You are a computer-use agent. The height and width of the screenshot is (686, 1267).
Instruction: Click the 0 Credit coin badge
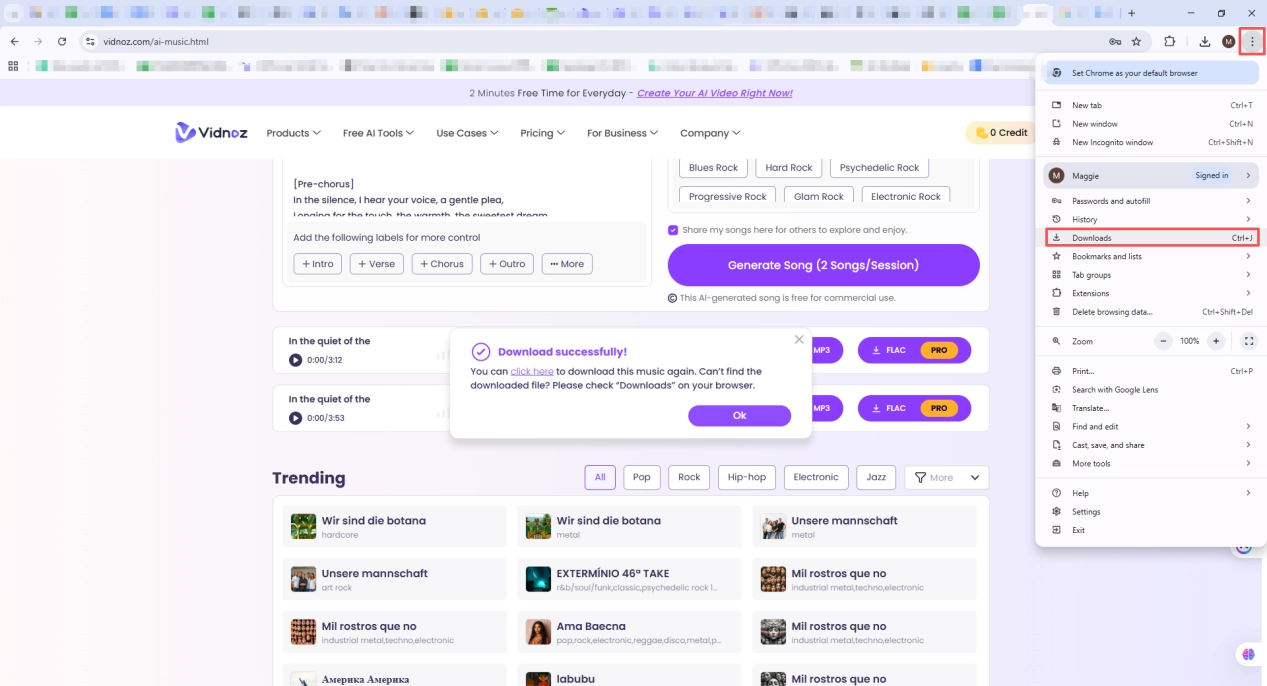[1000, 131]
